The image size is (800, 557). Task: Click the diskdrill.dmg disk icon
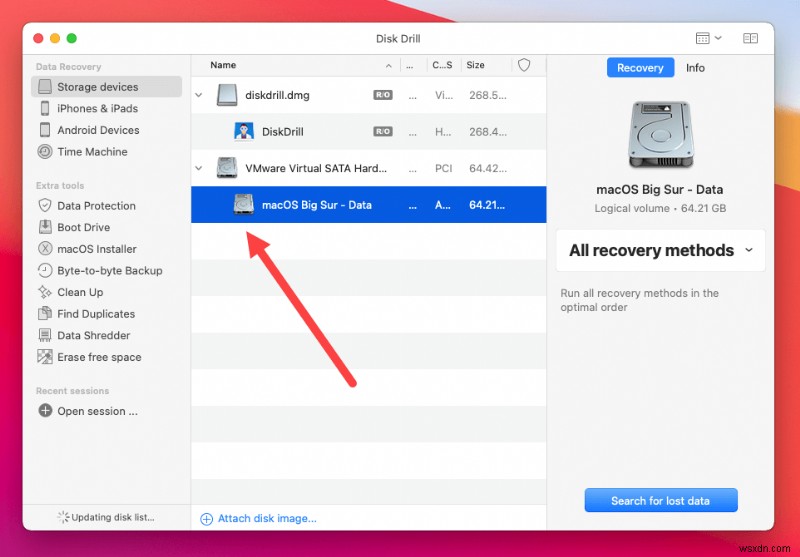(227, 95)
